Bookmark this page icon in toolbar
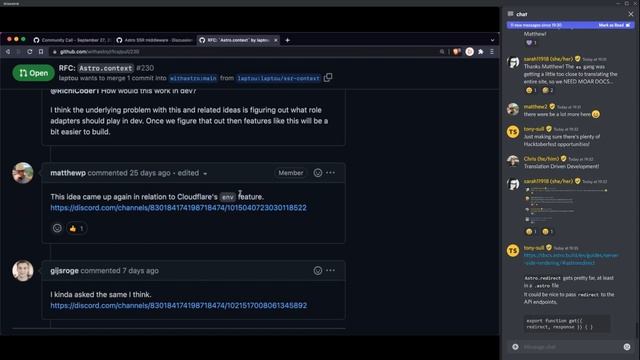The image size is (640, 360). point(41,52)
